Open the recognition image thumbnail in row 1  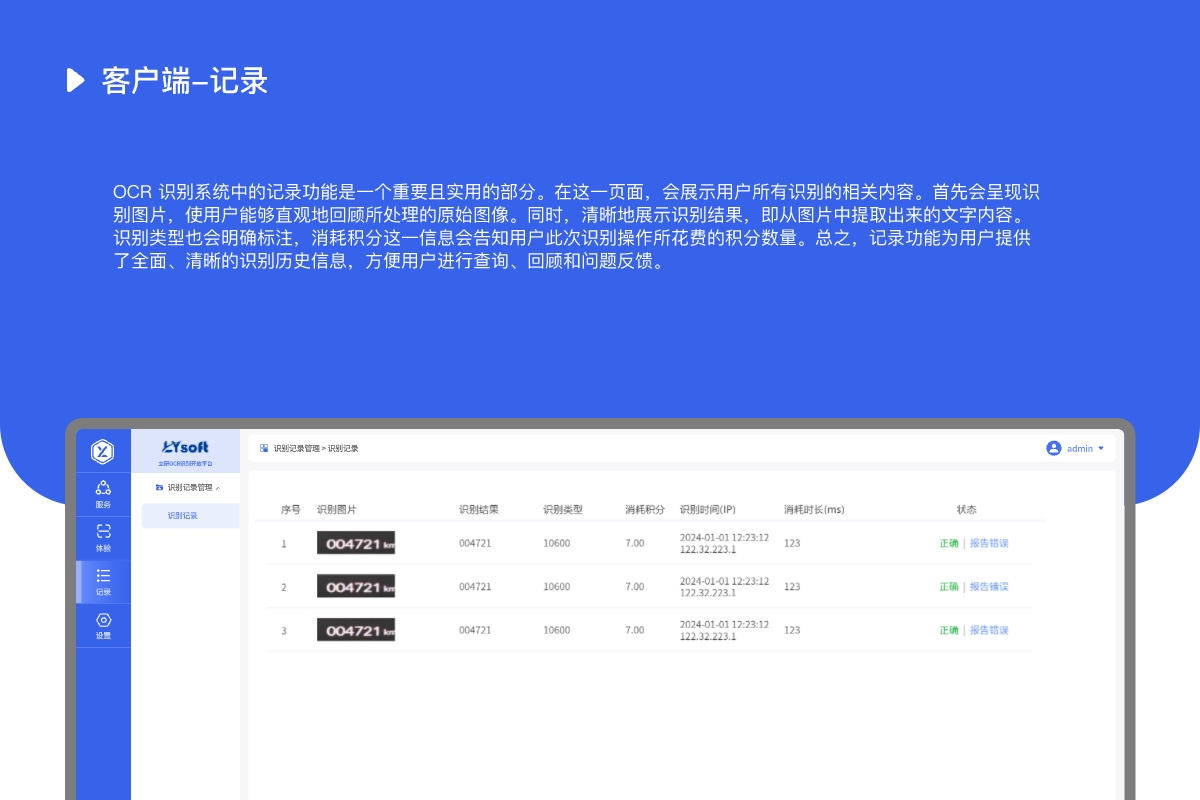pos(356,543)
